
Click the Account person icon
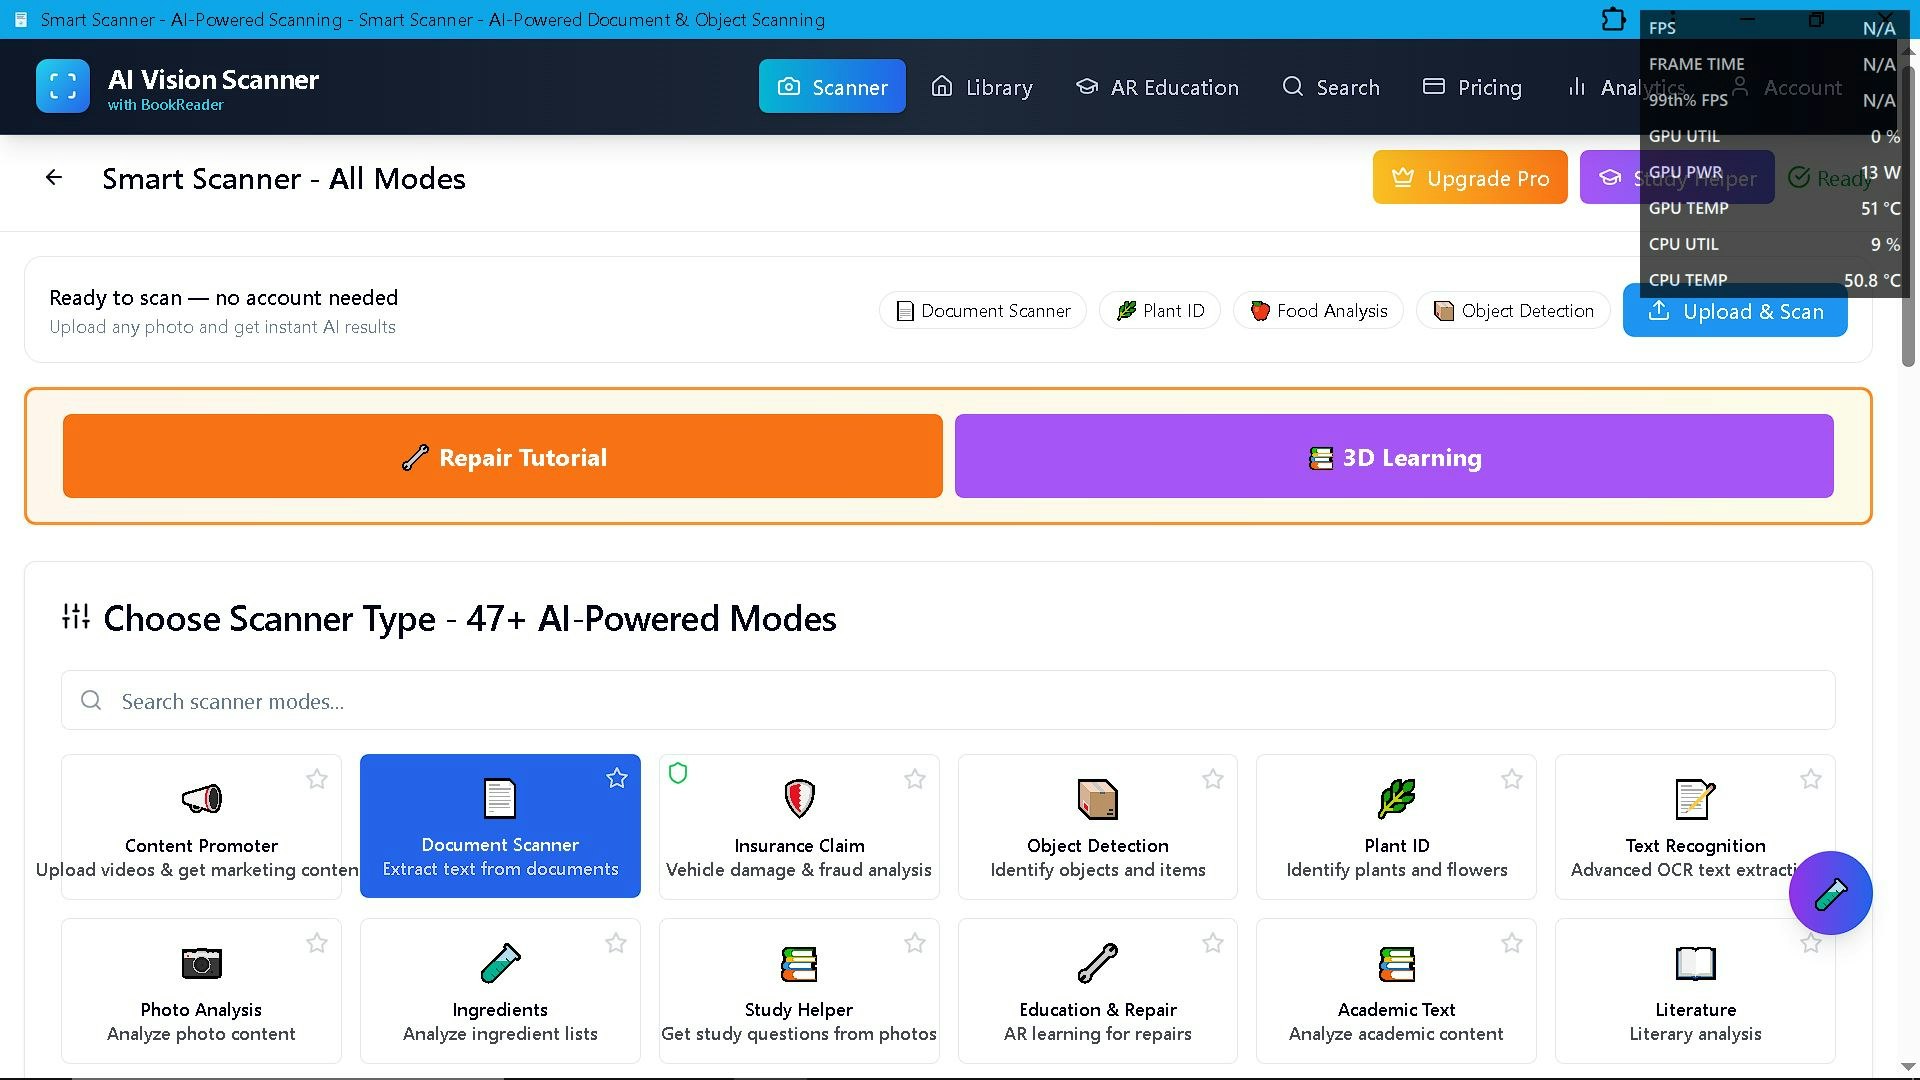click(x=1741, y=87)
